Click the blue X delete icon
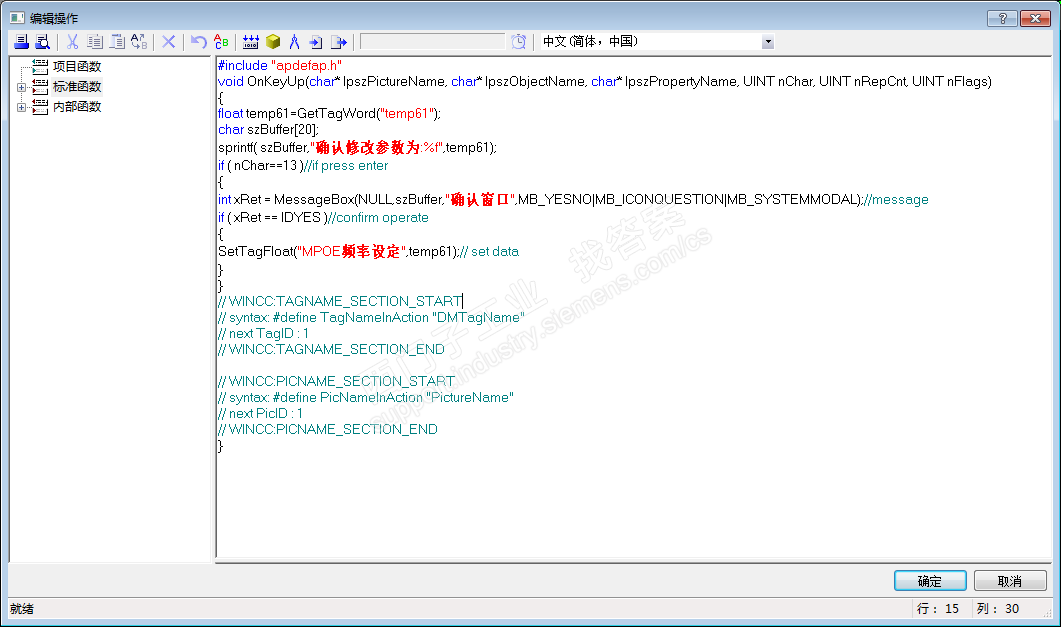The width and height of the screenshot is (1061, 627). [x=168, y=42]
